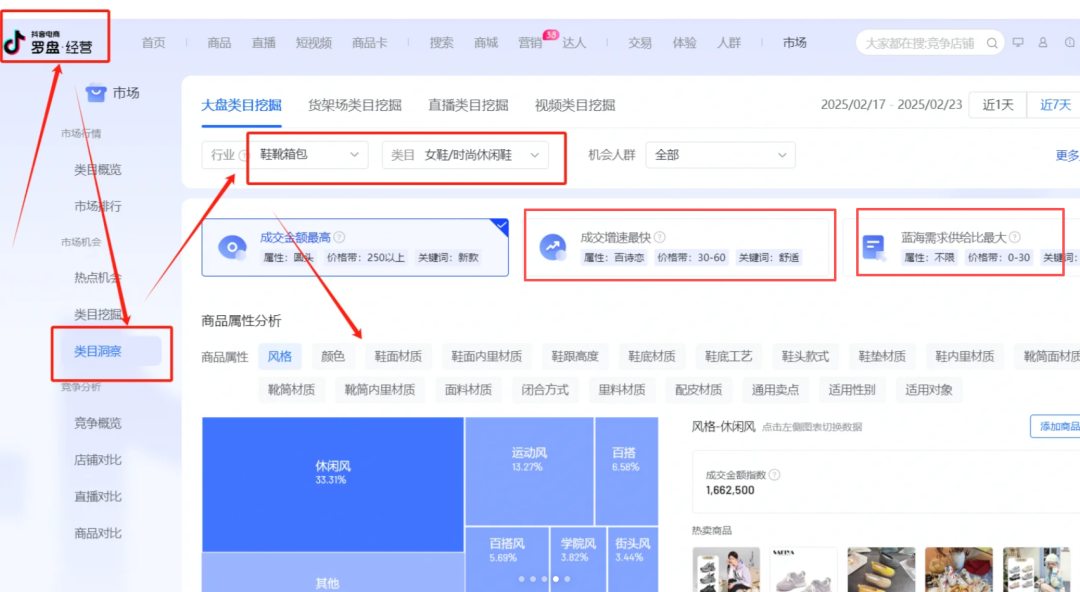Image resolution: width=1080 pixels, height=592 pixels.
Task: Click the 市场 shop icon in sidebar
Action: [x=96, y=93]
